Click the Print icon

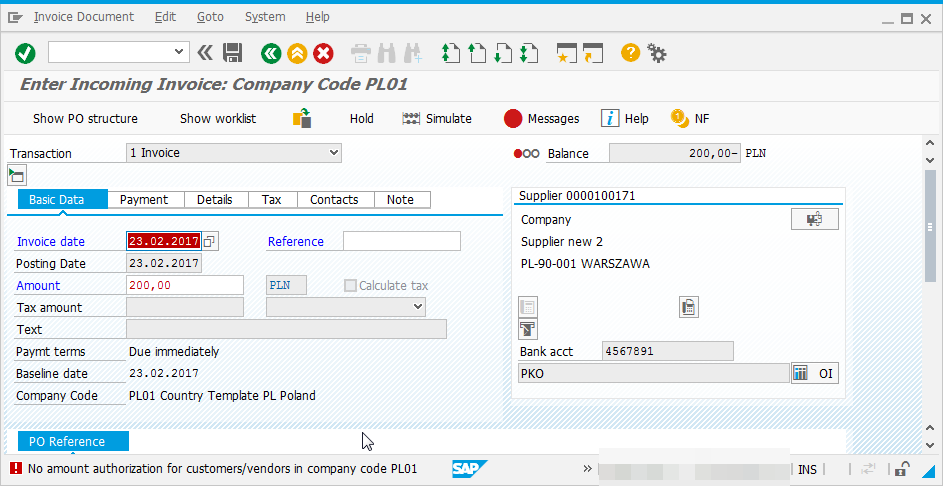[x=361, y=54]
